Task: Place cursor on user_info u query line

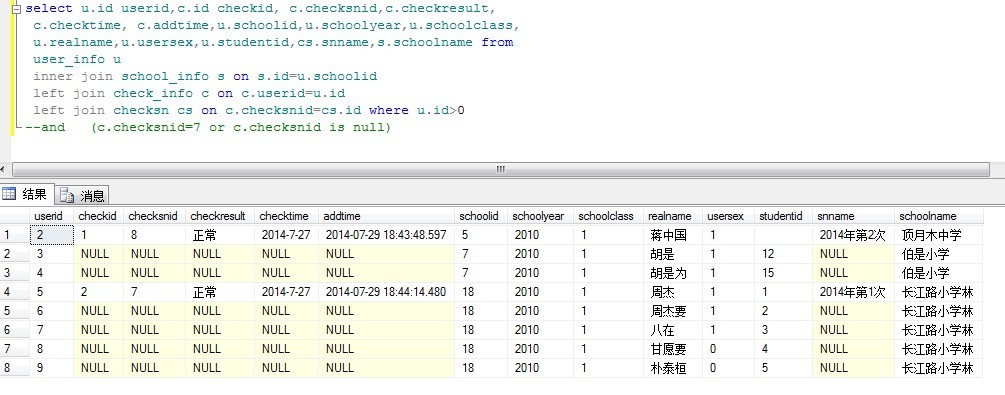Action: [x=77, y=60]
